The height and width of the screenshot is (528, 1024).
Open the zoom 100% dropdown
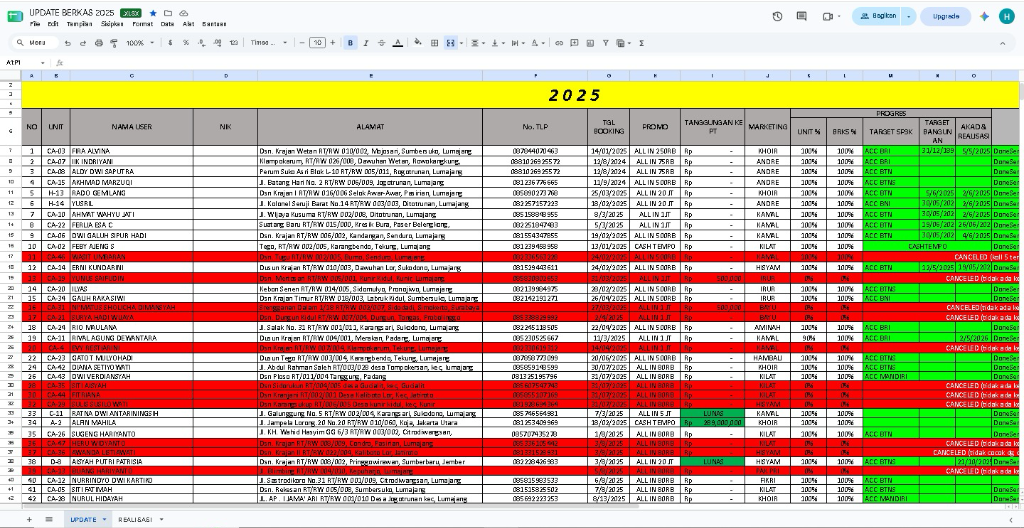pyautogui.click(x=140, y=43)
